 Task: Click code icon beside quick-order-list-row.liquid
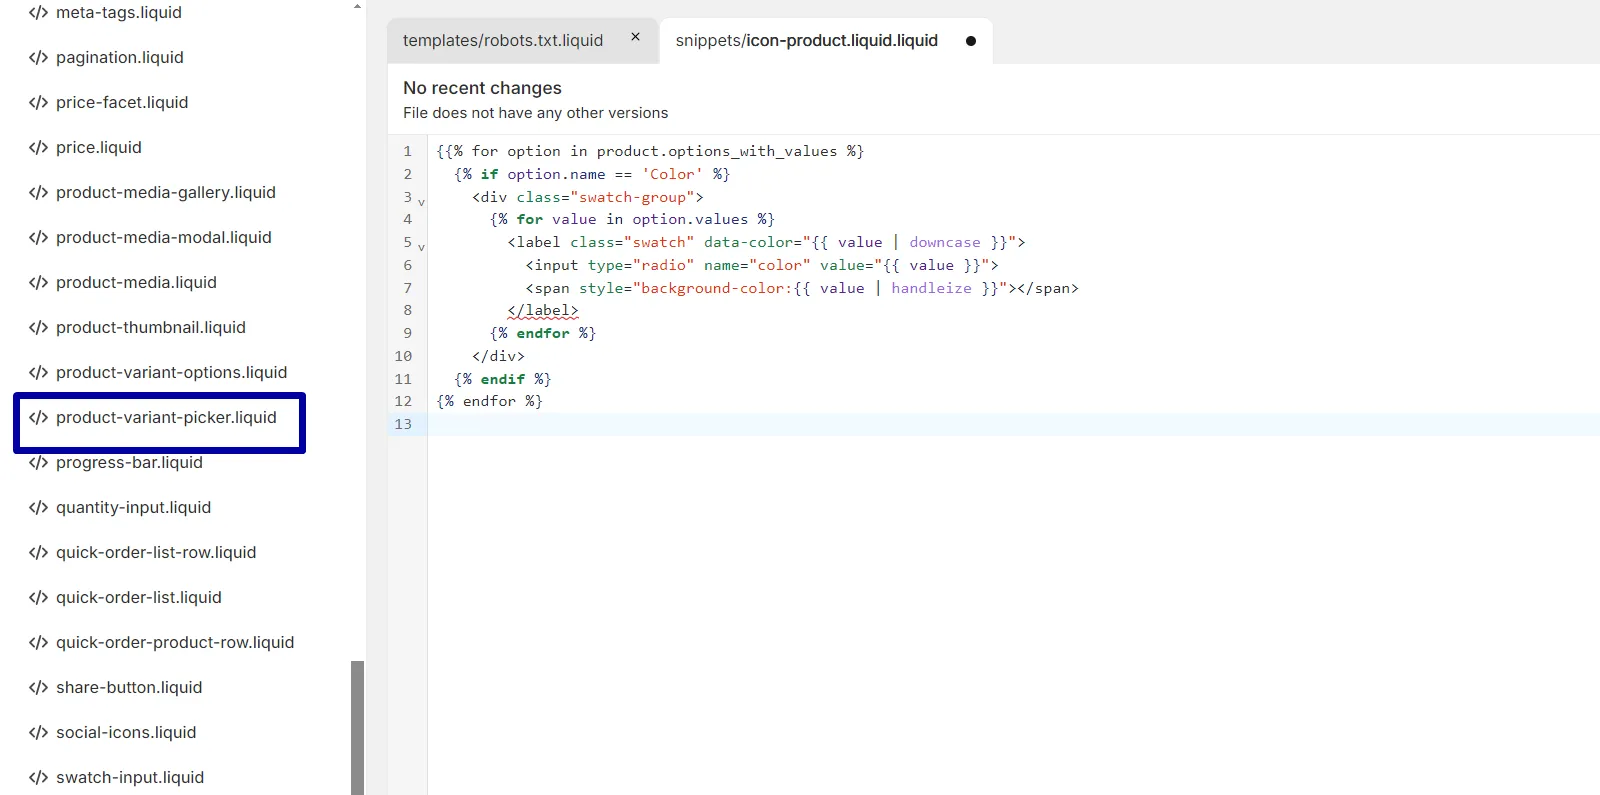[x=38, y=553]
